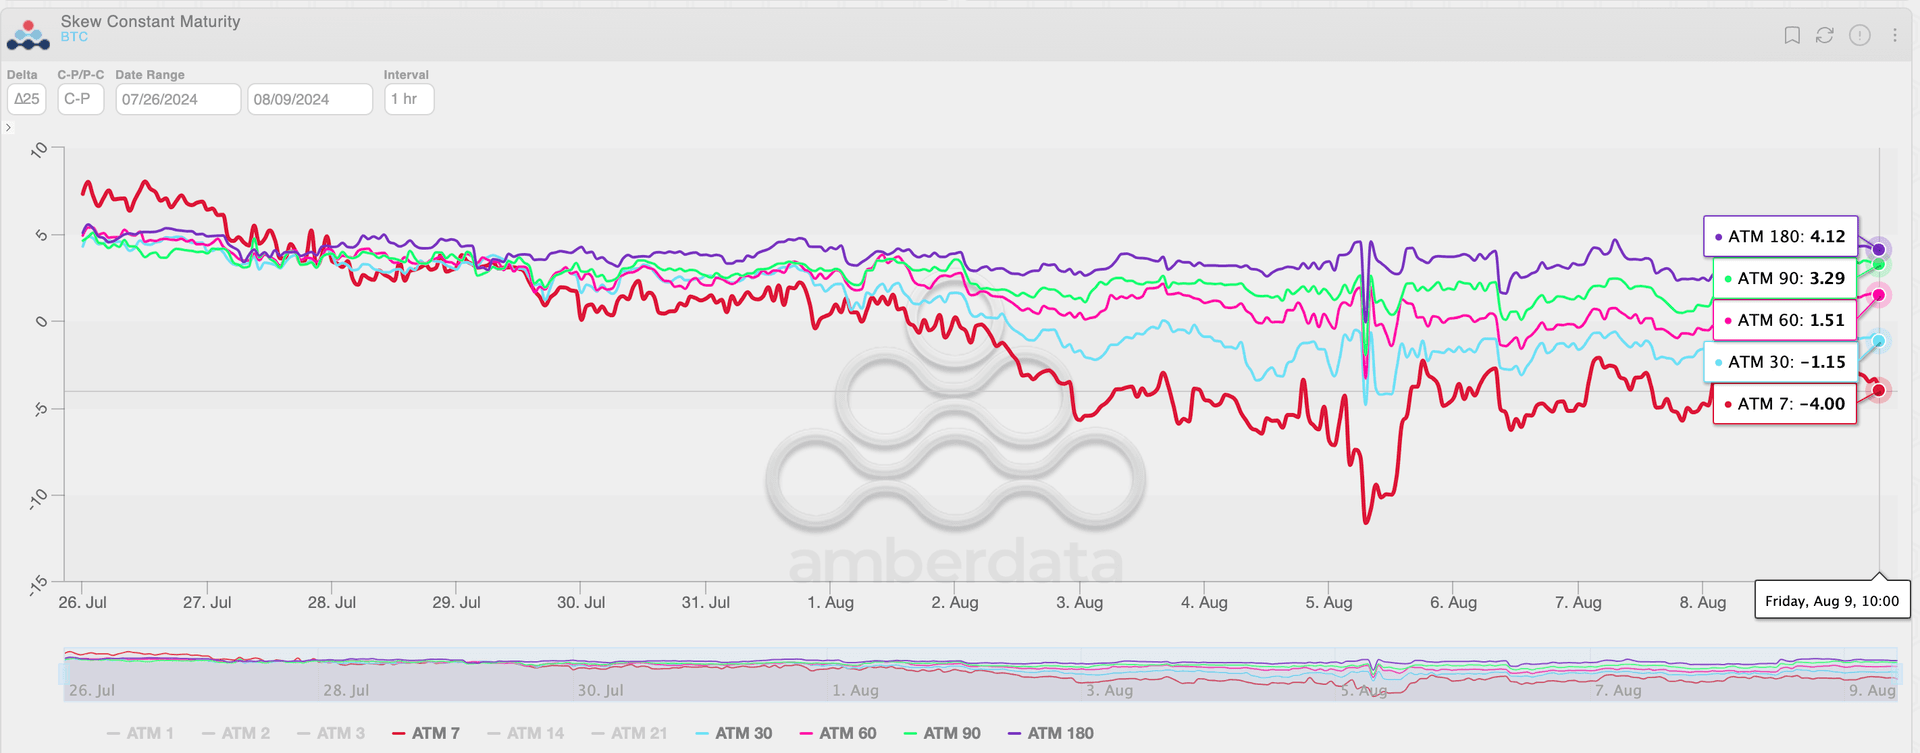The width and height of the screenshot is (1920, 753).
Task: Toggle the ATM 2 series
Action: pyautogui.click(x=236, y=733)
